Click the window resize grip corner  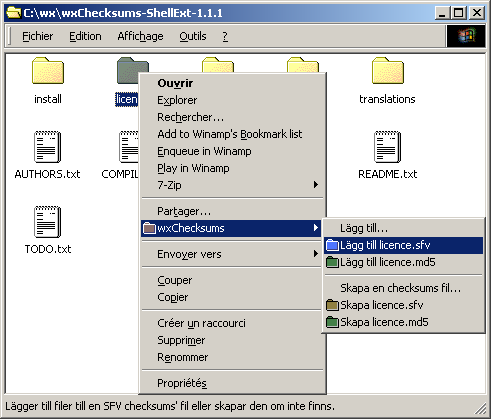(x=480, y=408)
